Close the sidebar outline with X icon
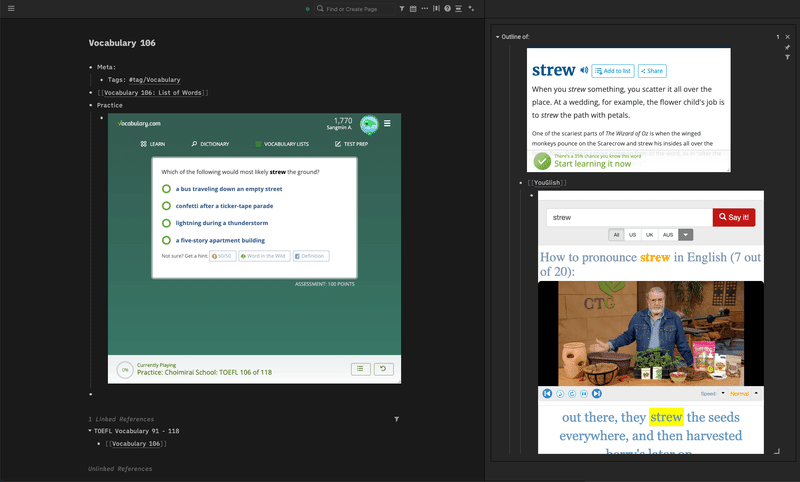800x482 pixels. tap(787, 37)
